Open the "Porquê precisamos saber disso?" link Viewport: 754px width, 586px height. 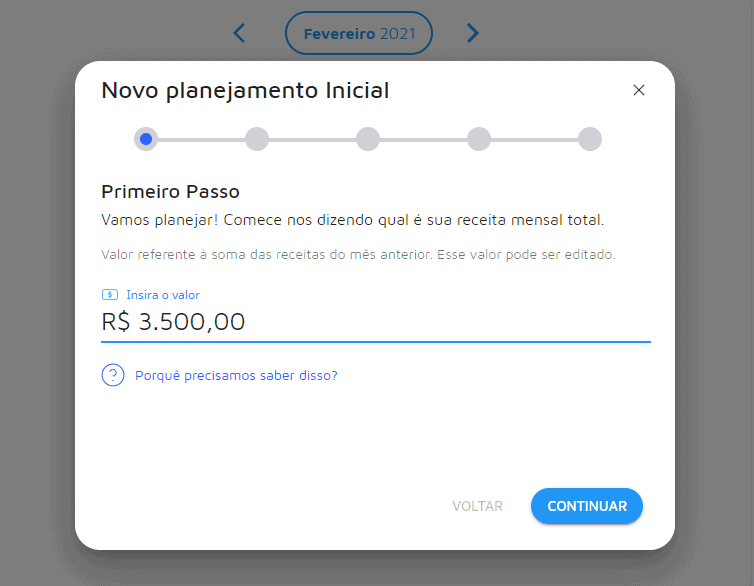coord(236,376)
